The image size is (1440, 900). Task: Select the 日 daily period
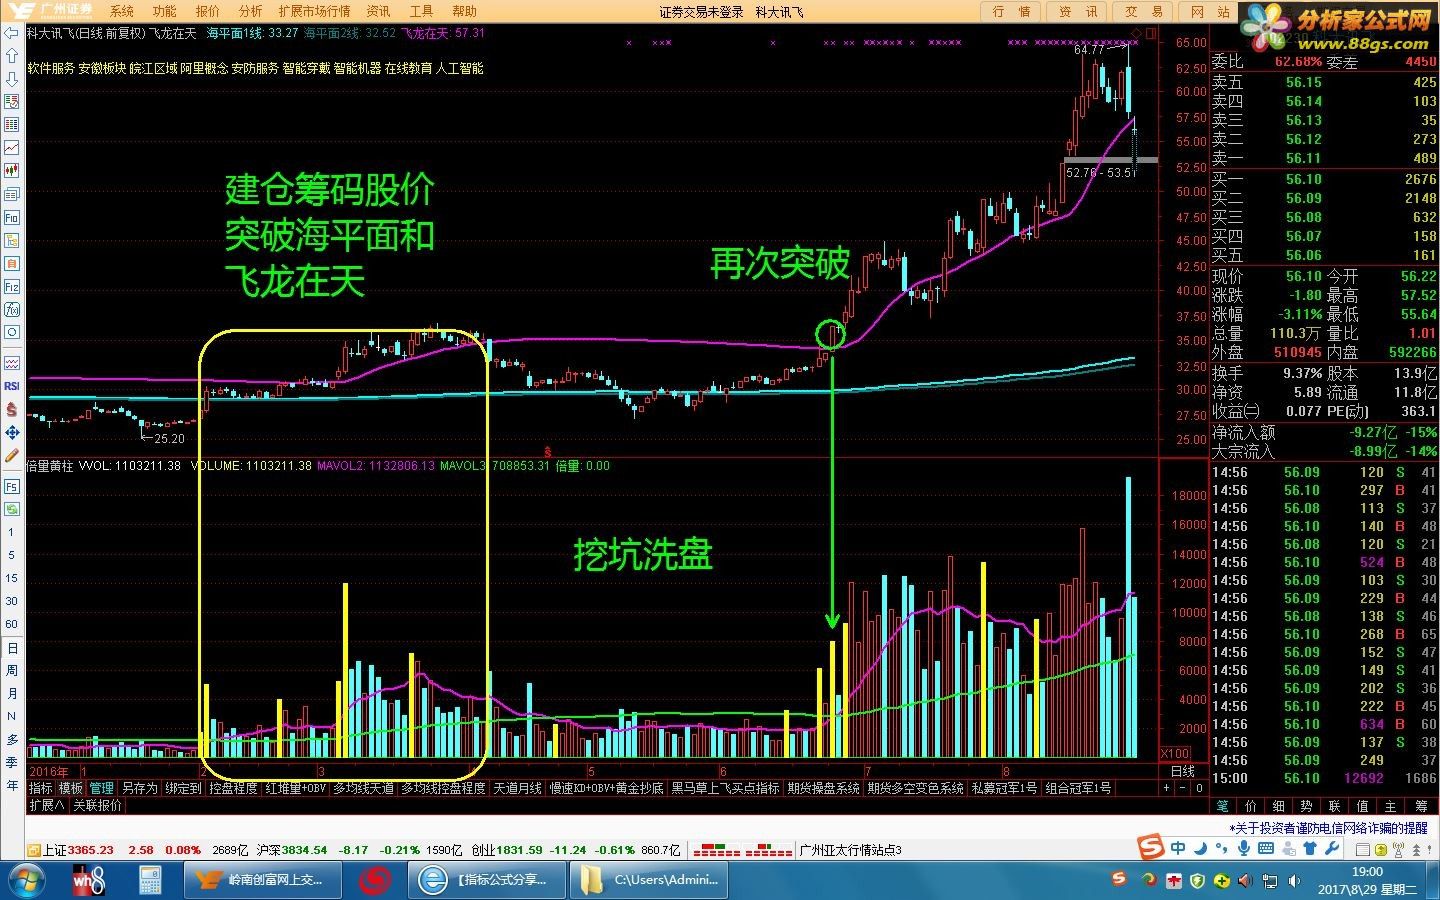12,648
